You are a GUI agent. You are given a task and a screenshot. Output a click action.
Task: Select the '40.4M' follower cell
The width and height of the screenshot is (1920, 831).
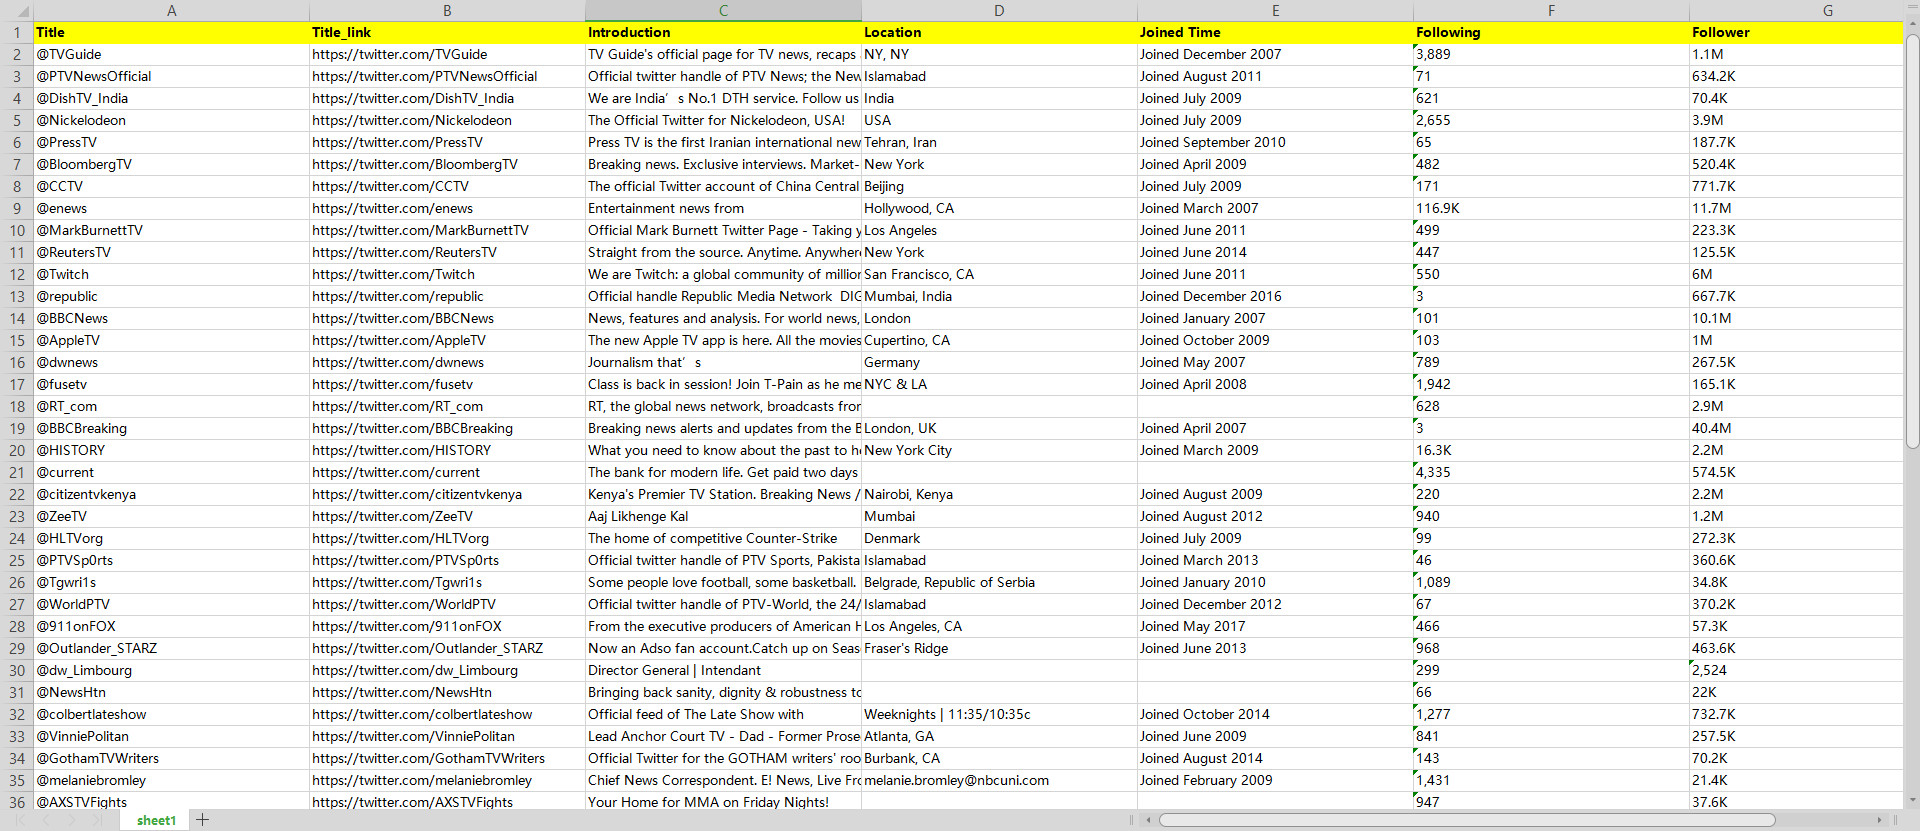pyautogui.click(x=1796, y=428)
